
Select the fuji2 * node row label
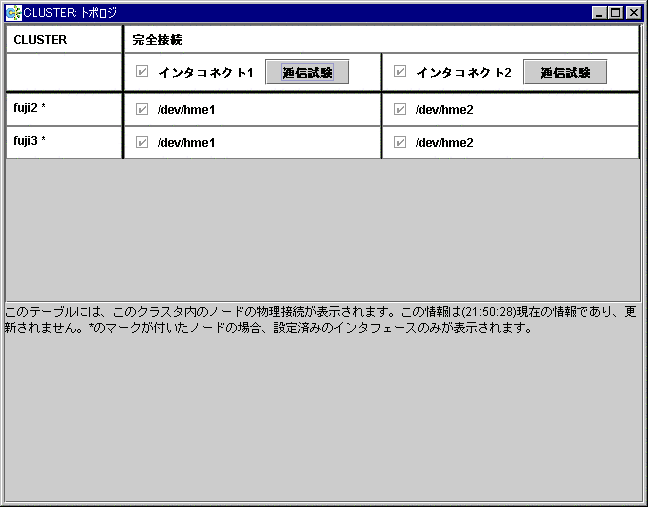(x=29, y=108)
